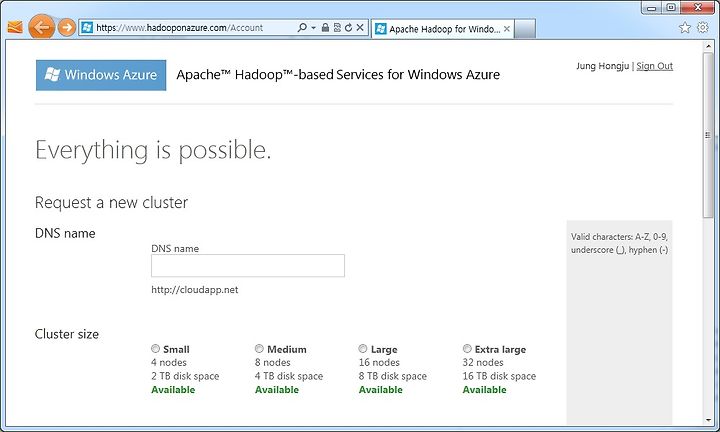Screen dimensions: 720x432
Task: Click the browser Forward arrow button
Action: (67, 28)
